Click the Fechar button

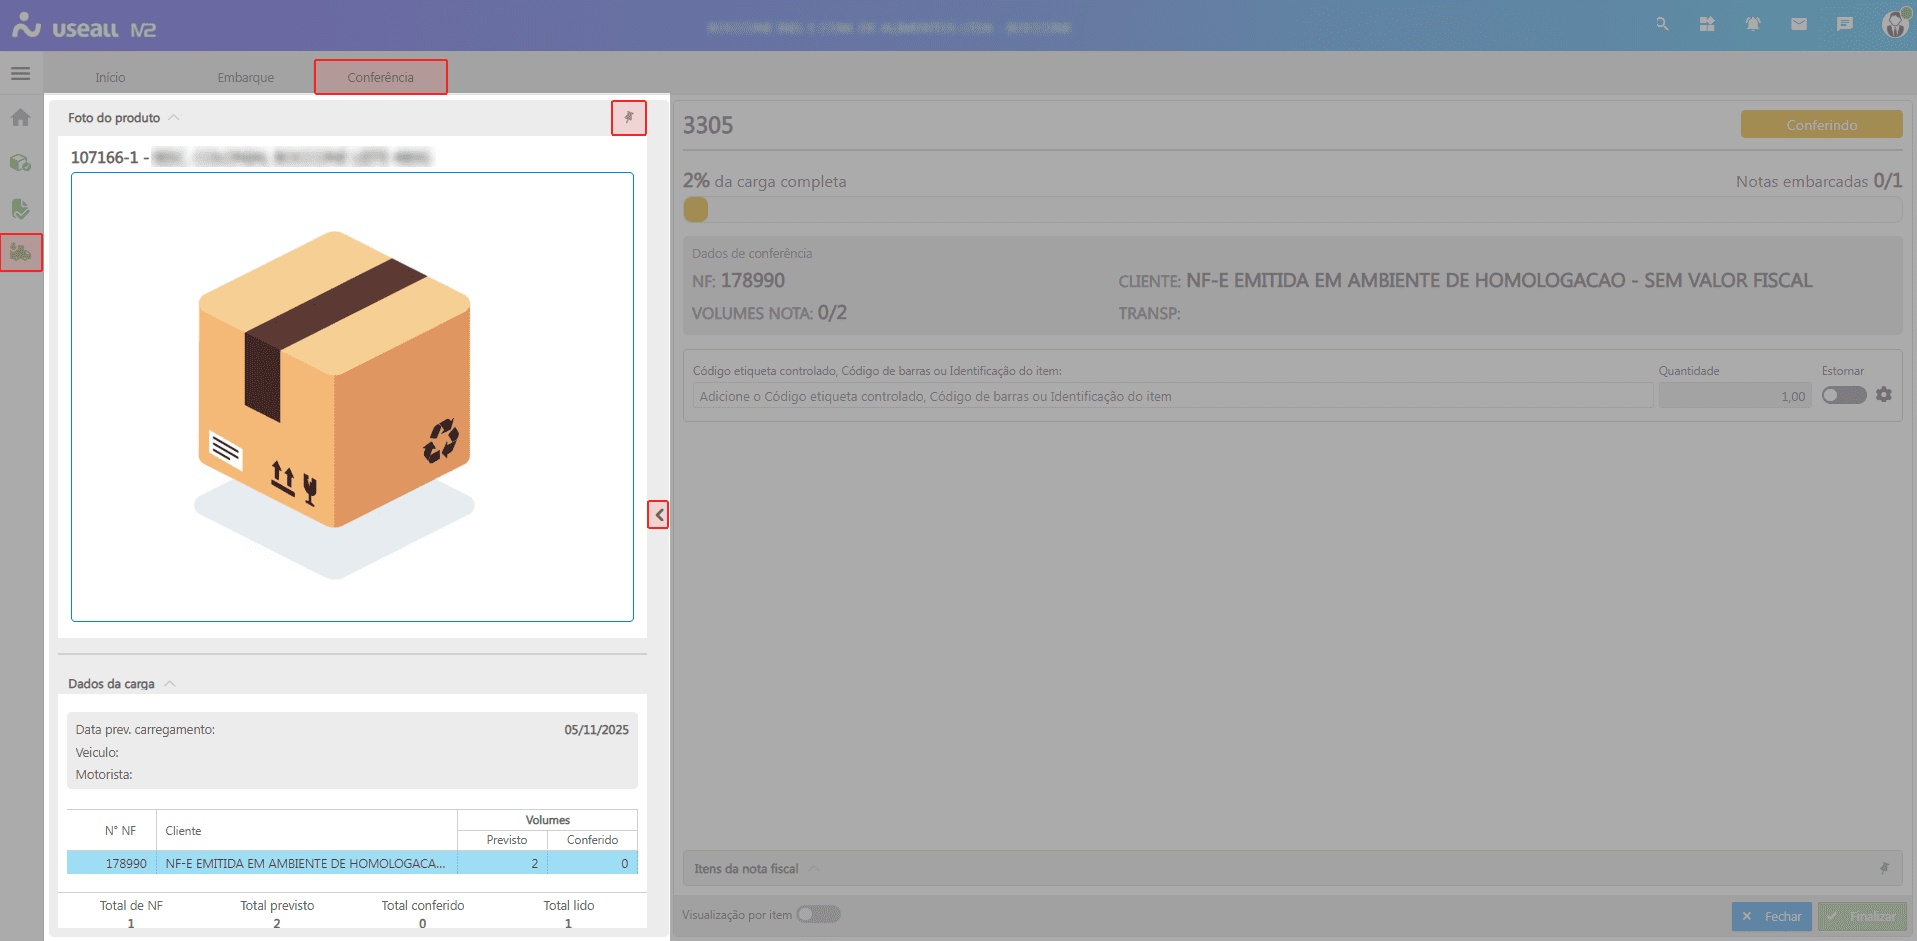click(1771, 916)
